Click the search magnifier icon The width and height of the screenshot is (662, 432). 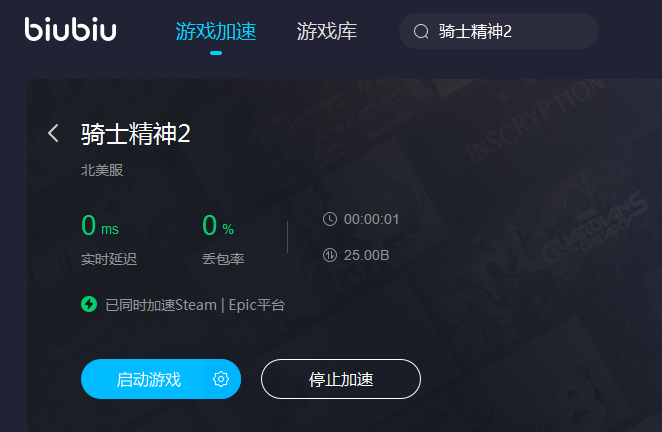click(x=421, y=31)
